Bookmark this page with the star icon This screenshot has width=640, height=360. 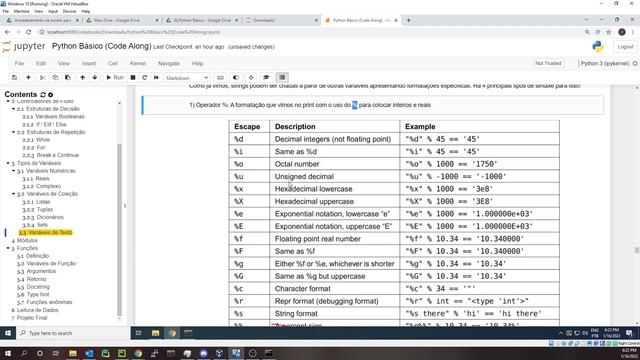point(609,32)
